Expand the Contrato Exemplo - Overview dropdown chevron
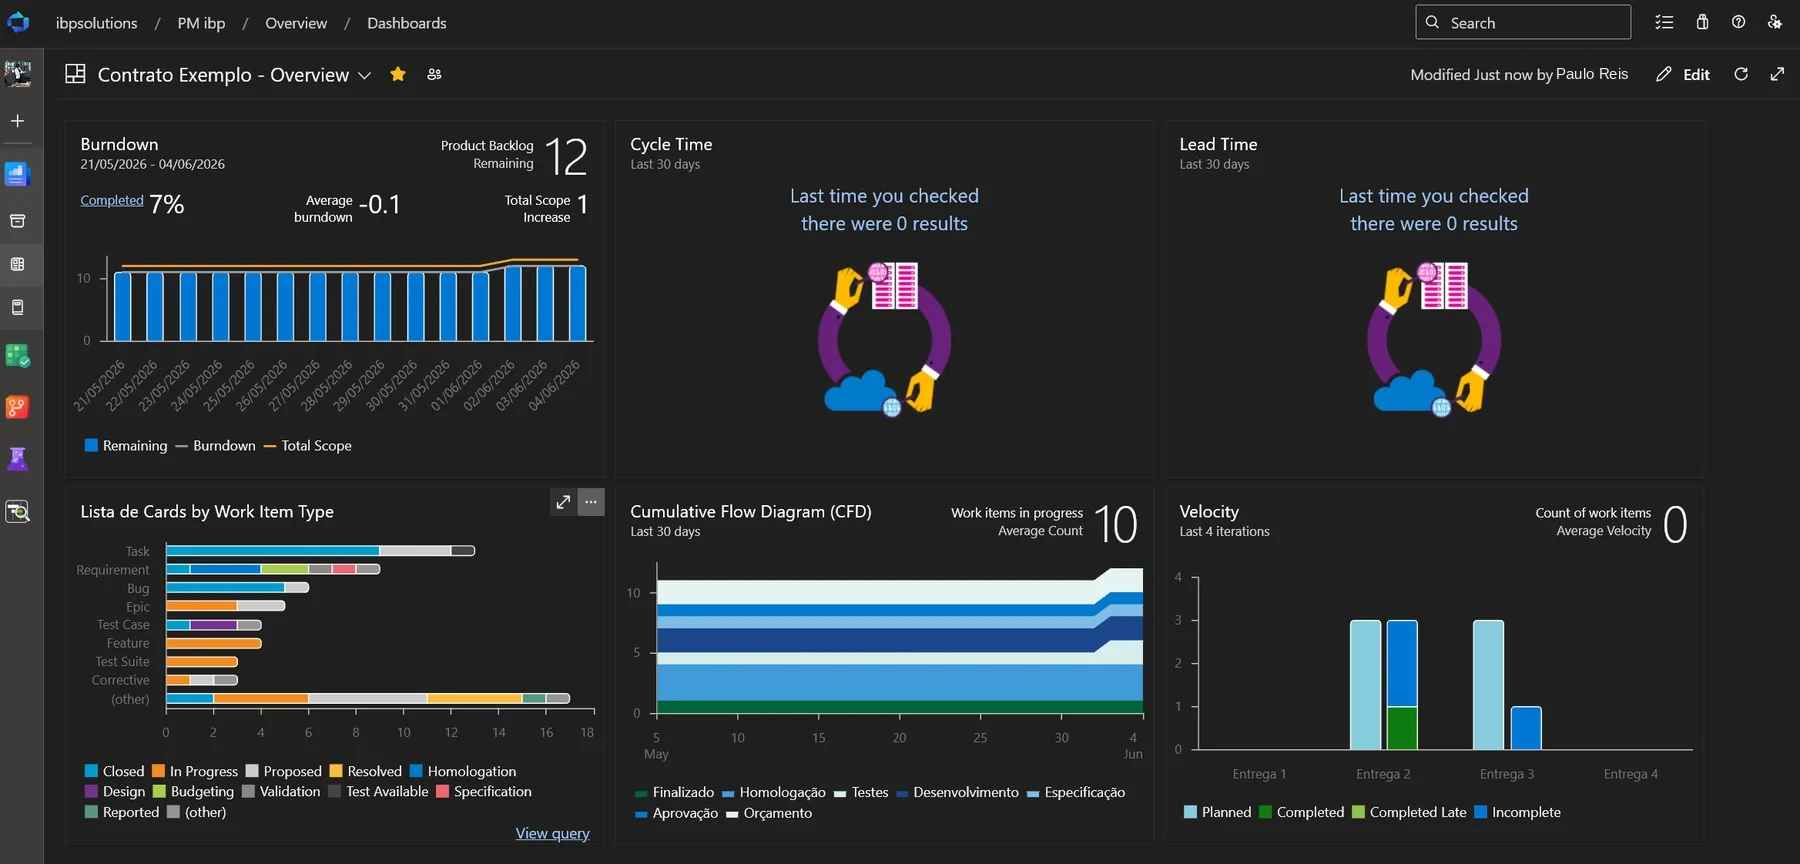The image size is (1800, 864). [365, 75]
